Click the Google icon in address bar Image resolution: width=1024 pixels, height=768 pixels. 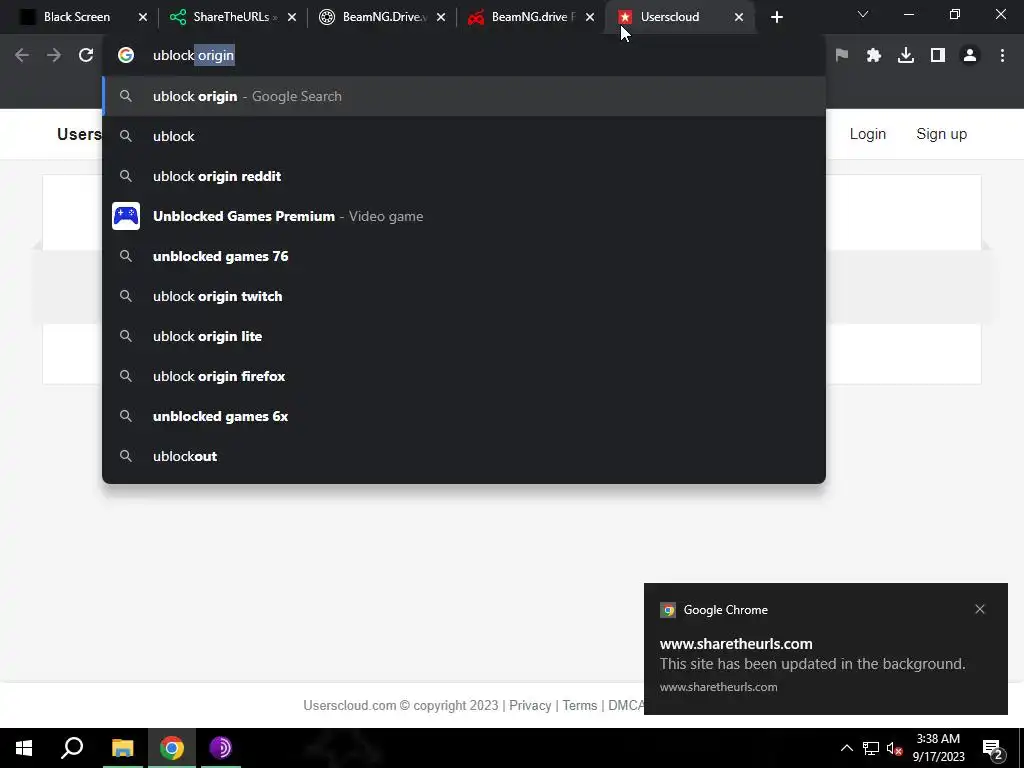coord(126,56)
